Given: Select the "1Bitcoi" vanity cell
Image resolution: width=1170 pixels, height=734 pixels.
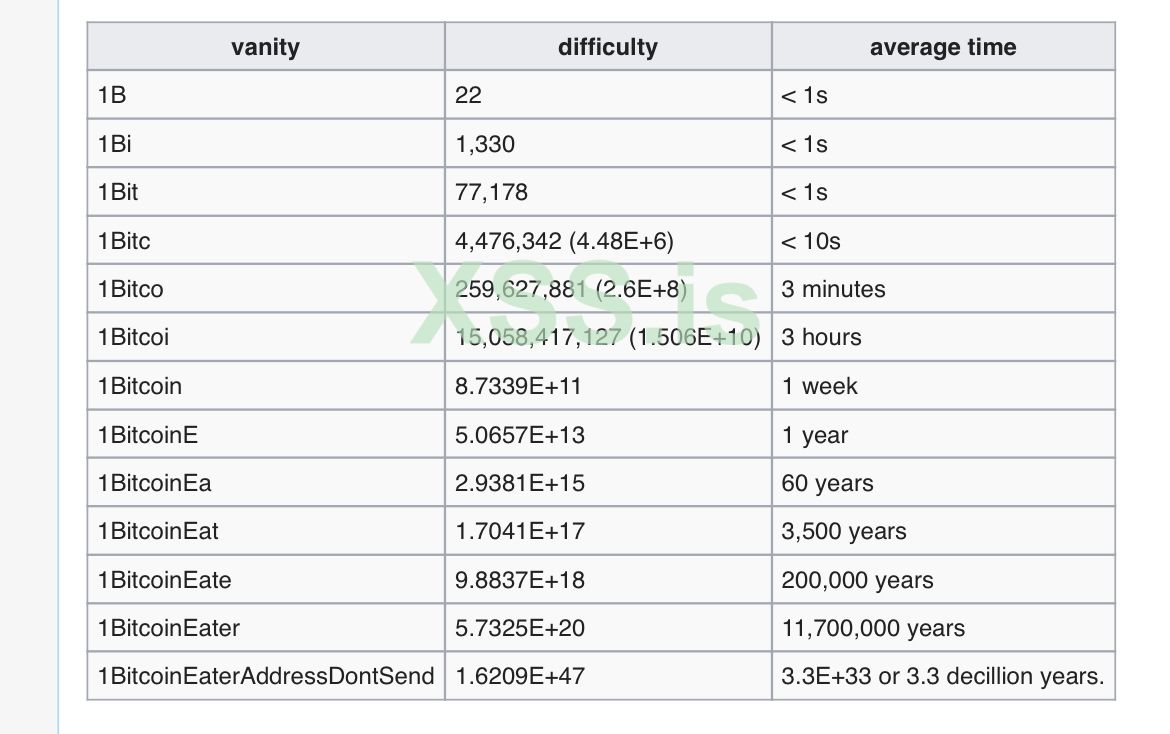Looking at the screenshot, I should [134, 338].
